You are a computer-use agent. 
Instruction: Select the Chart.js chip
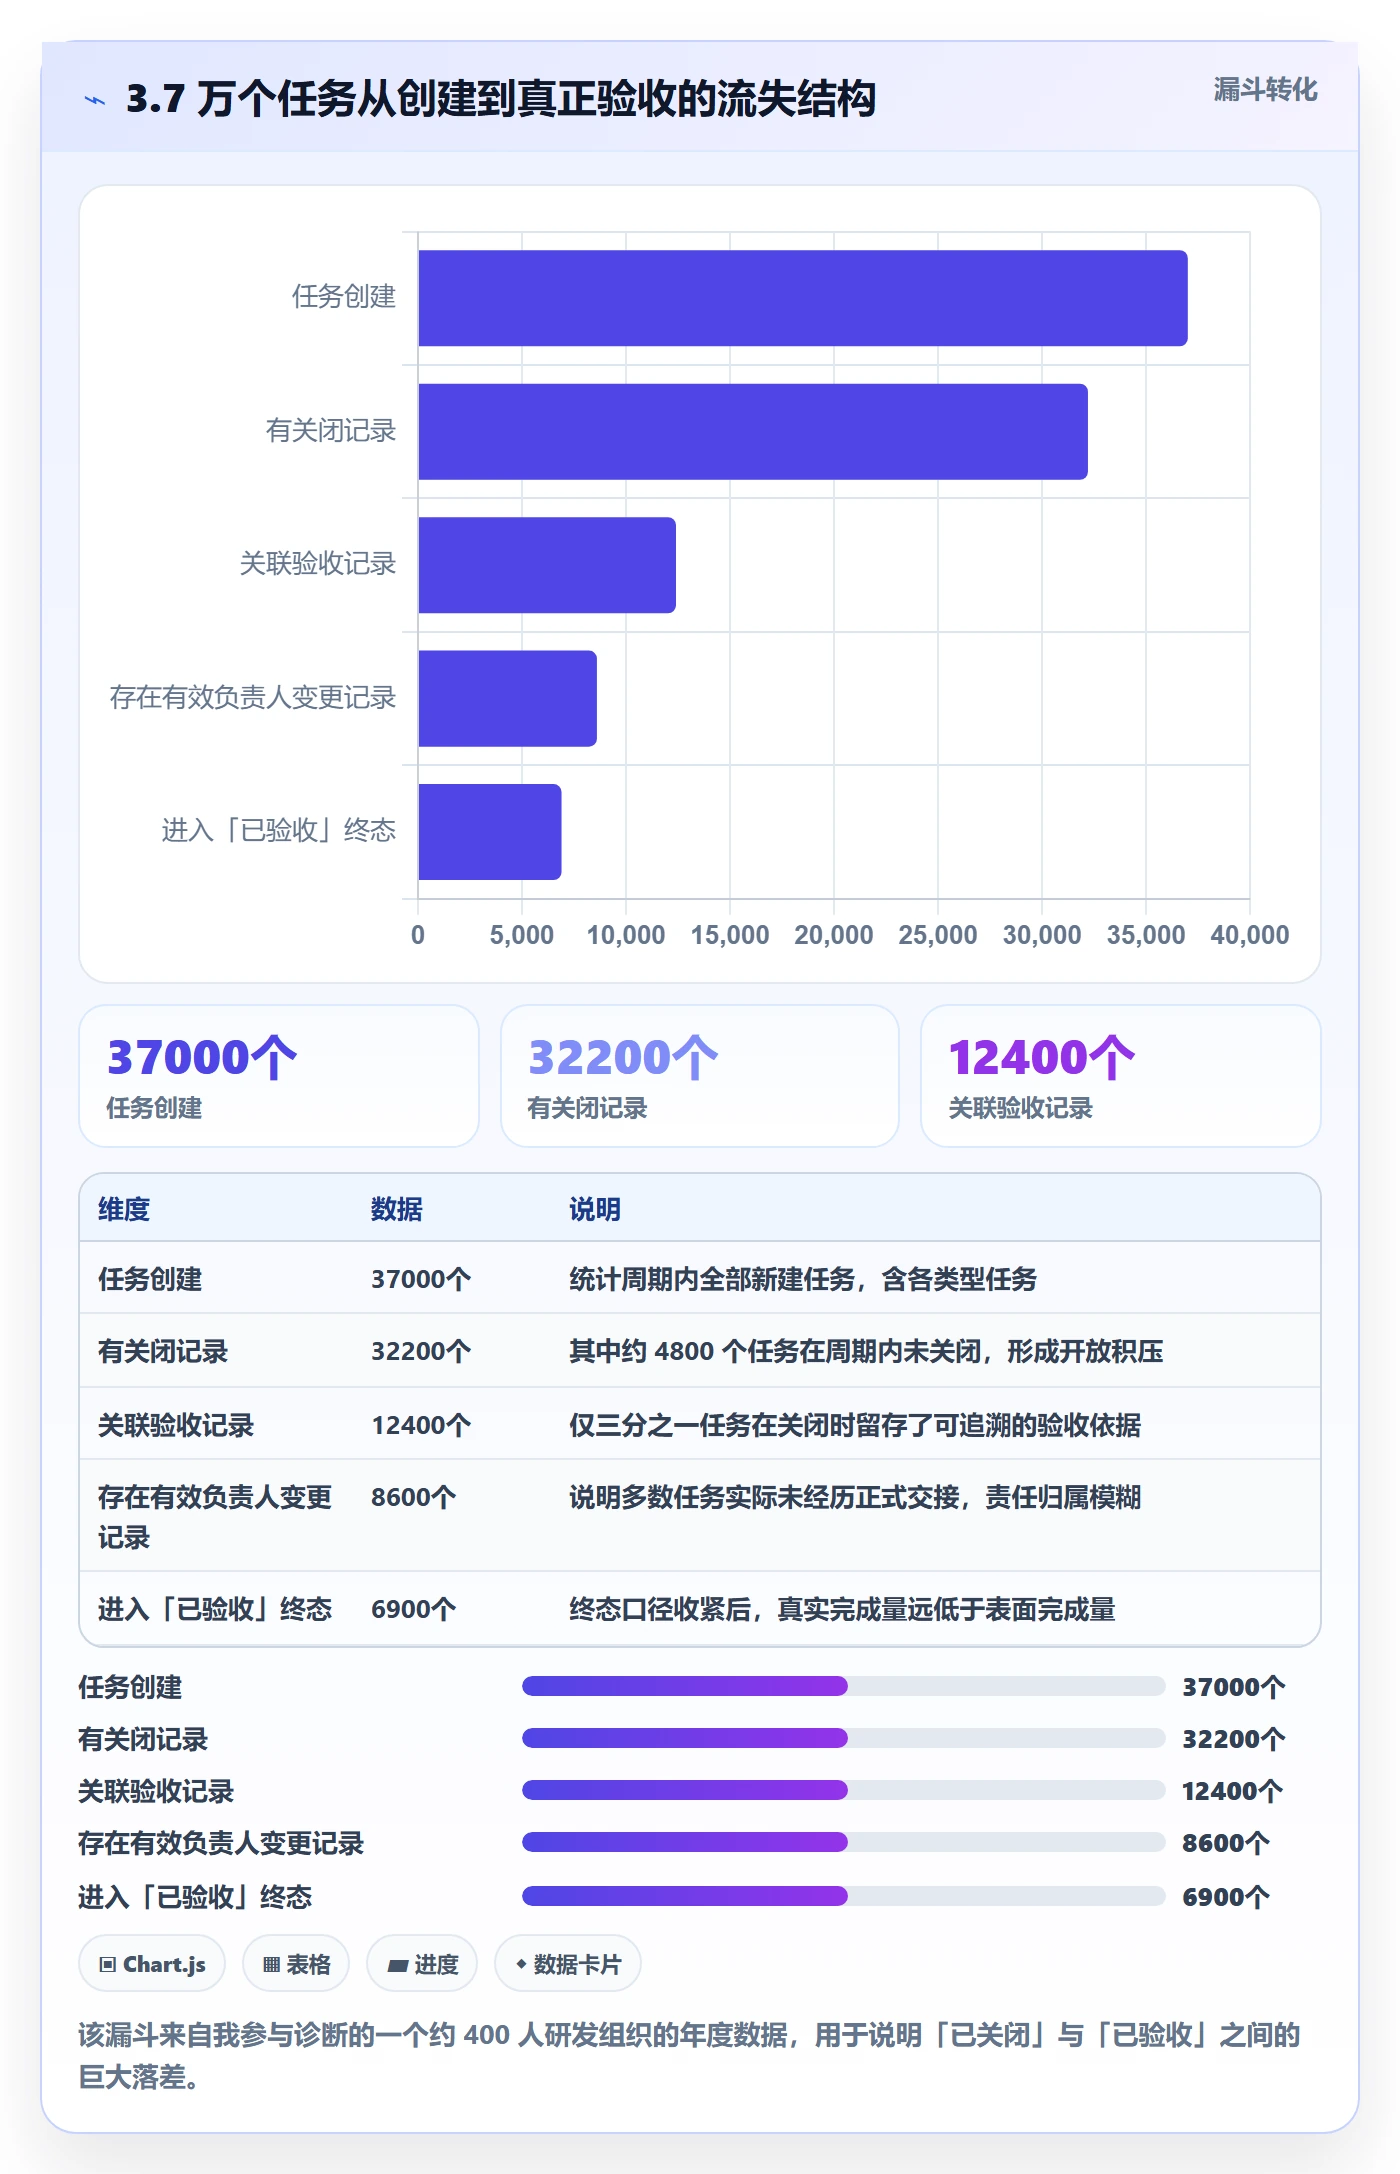(x=152, y=1964)
